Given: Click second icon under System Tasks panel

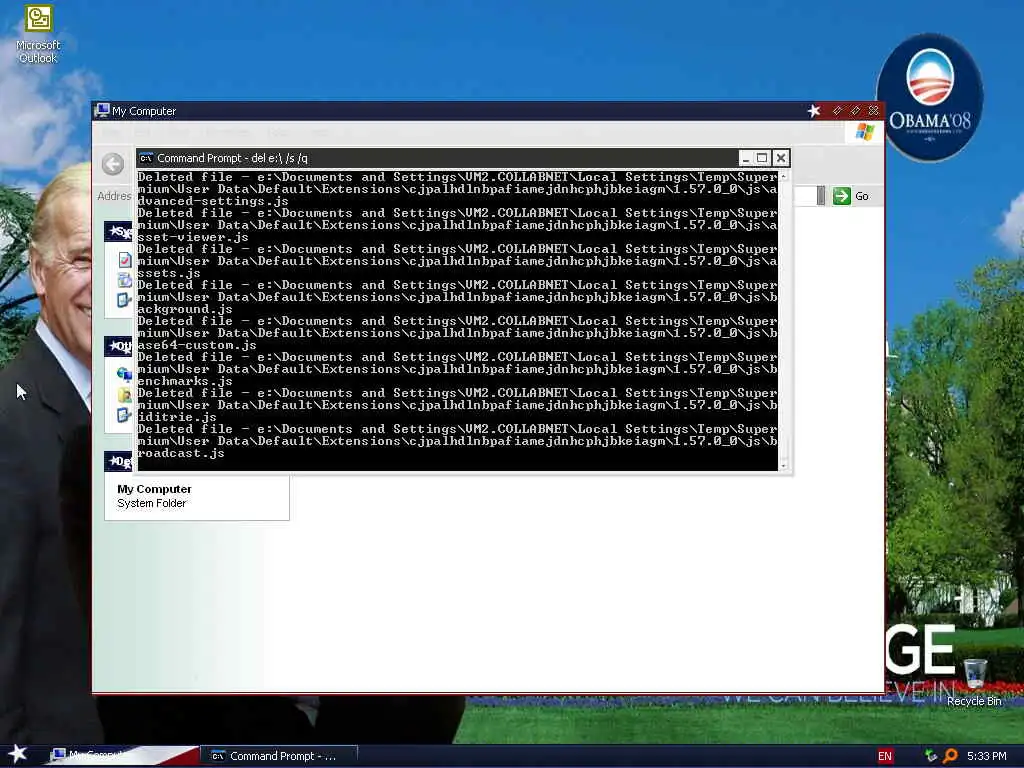Looking at the screenshot, I should click(125, 280).
